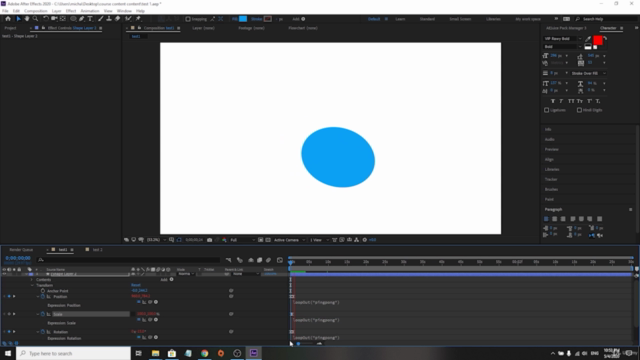Image resolution: width=640 pixels, height=360 pixels.
Task: Open the Animation menu
Action: 90,11
